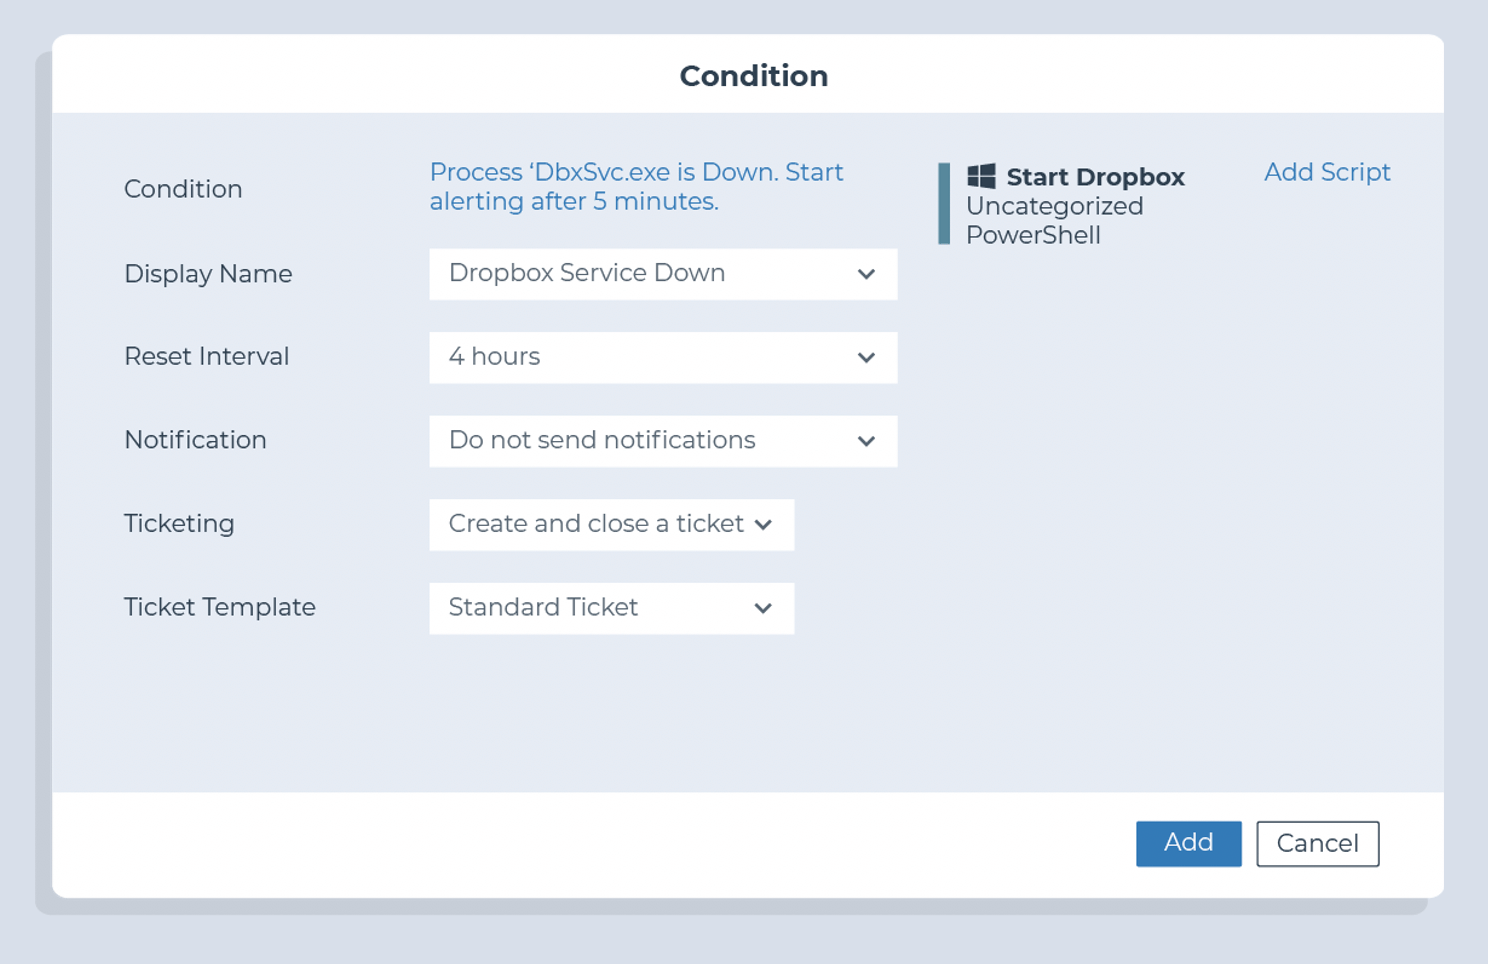This screenshot has height=964, width=1488.
Task: Open the Create and close a ticket selector
Action: [x=610, y=524]
